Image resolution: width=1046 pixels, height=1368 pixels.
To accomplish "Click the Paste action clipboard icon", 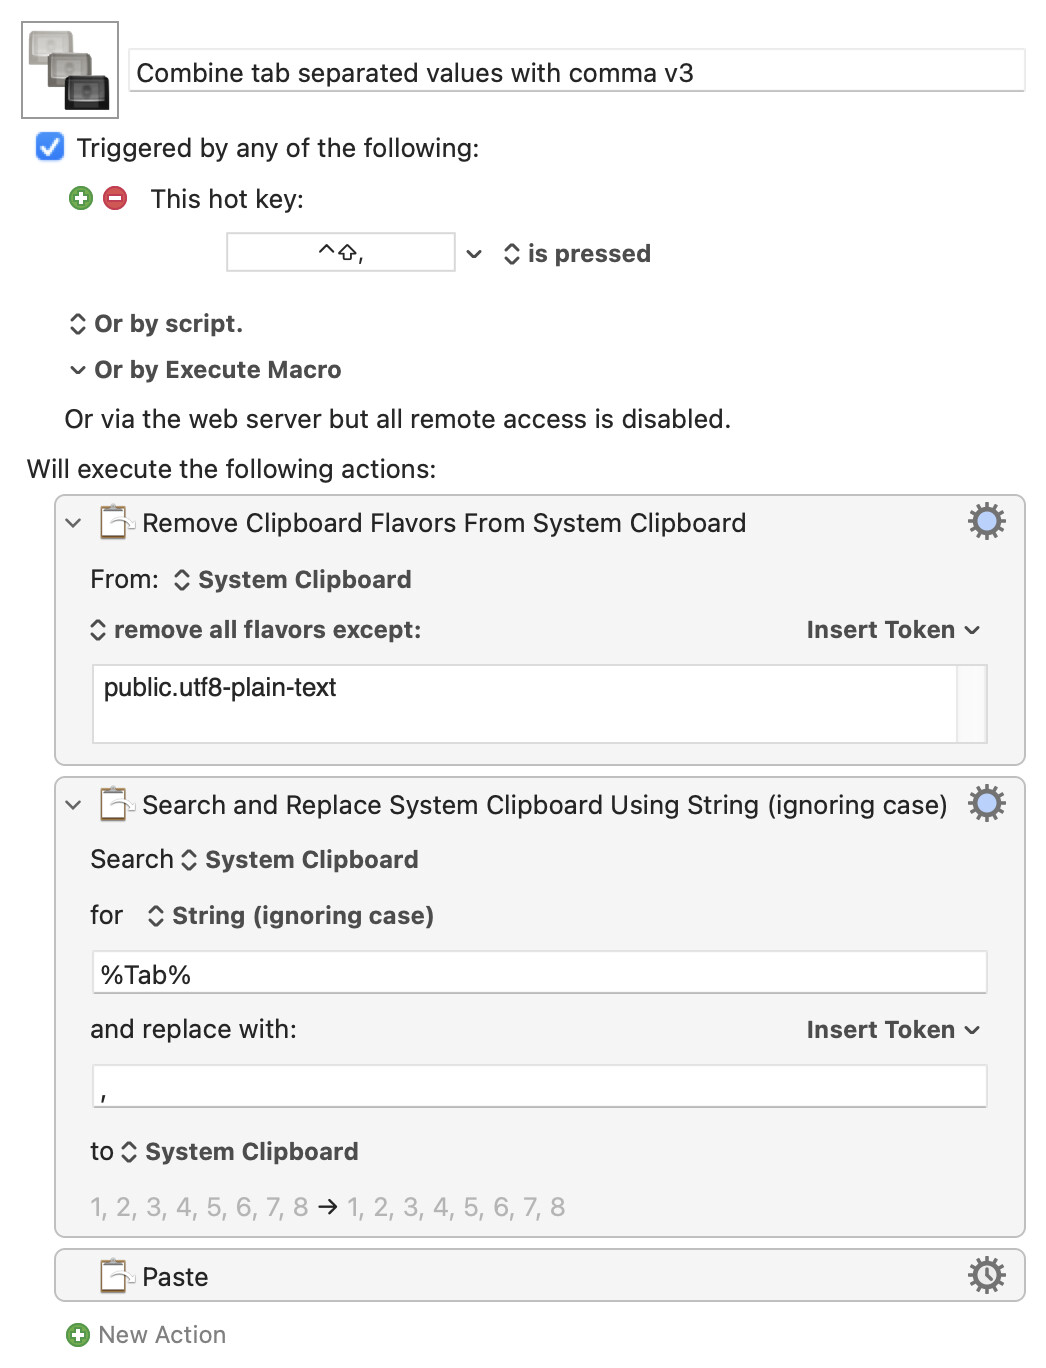I will [x=115, y=1275].
